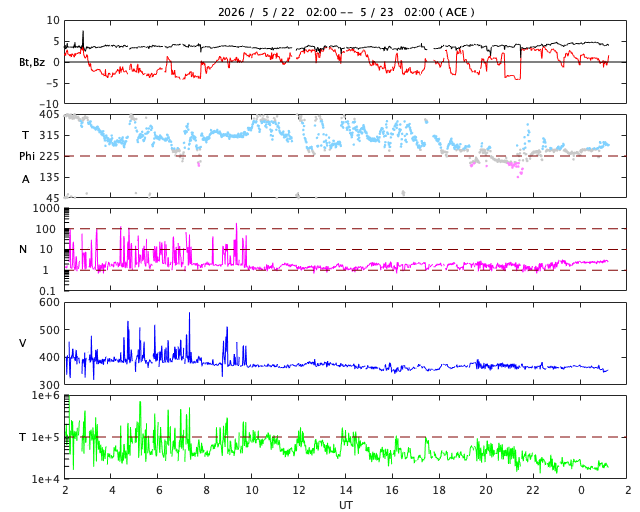Click the "T" label beside 1e+5
This screenshot has height=512, width=640.
(23, 437)
